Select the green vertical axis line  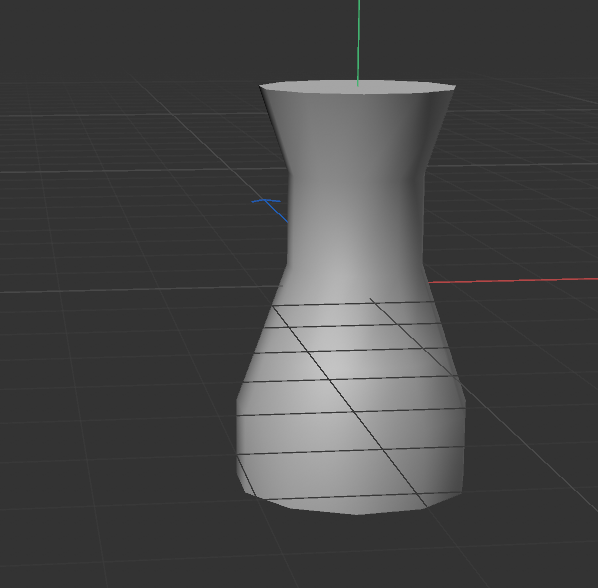[x=358, y=42]
